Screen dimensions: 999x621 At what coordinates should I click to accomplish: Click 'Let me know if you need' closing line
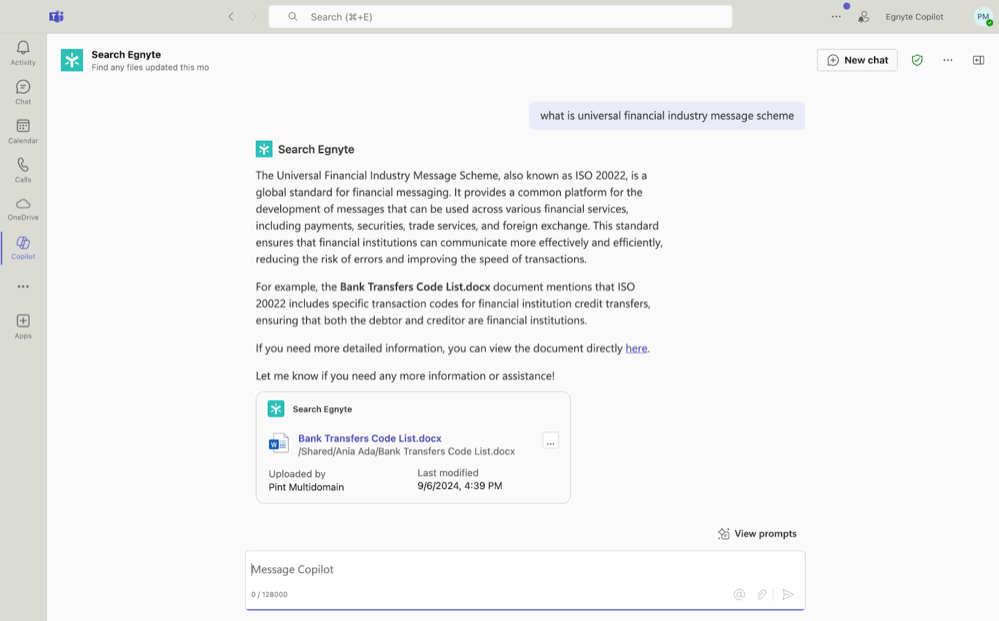pos(405,376)
